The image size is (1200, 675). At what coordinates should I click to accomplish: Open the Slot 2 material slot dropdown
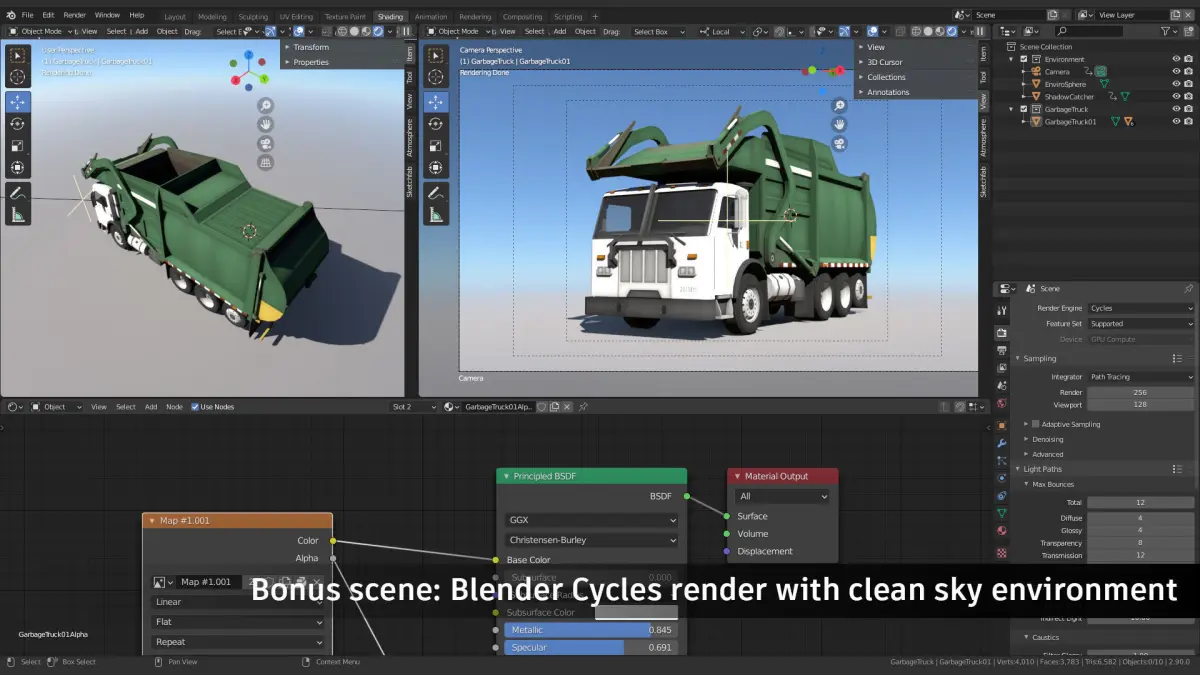[x=413, y=407]
